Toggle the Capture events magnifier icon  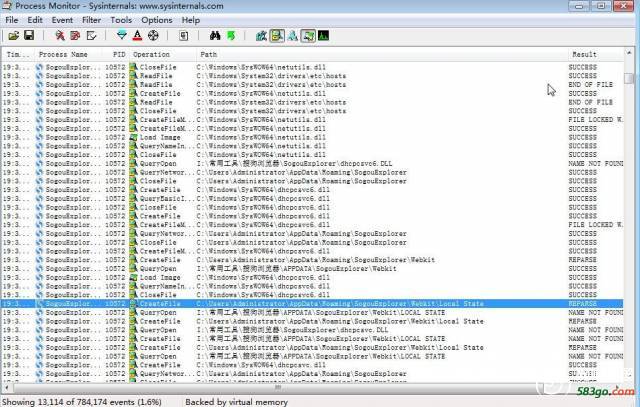(x=60, y=36)
